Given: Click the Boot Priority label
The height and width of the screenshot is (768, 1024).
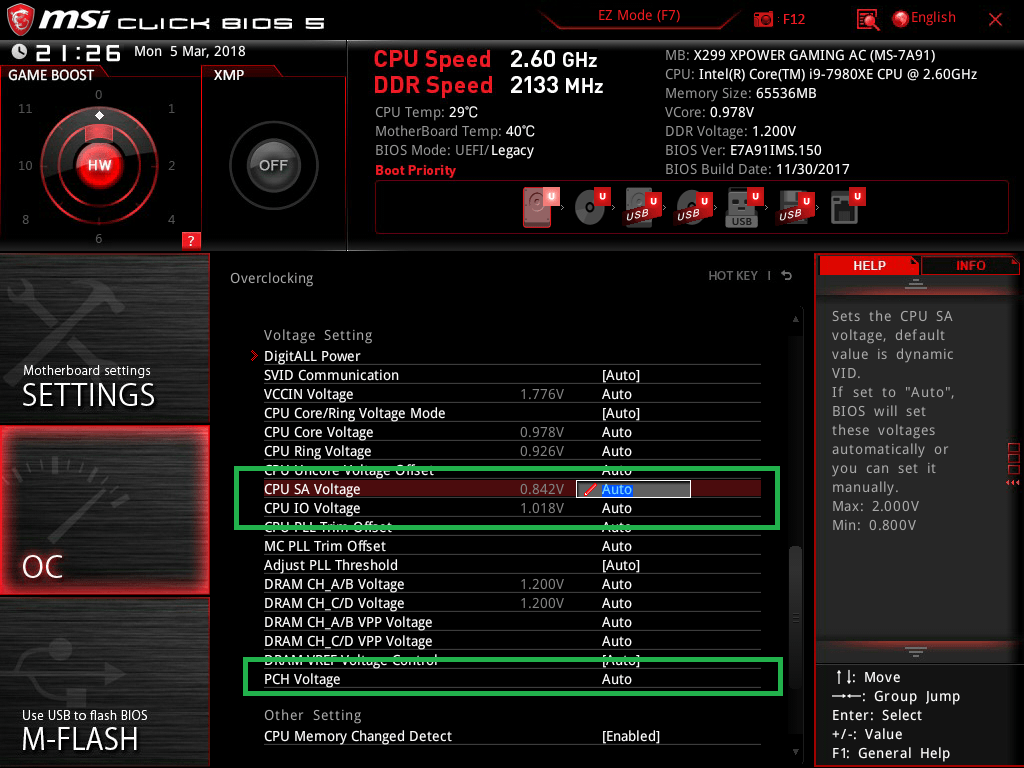Looking at the screenshot, I should coord(415,170).
